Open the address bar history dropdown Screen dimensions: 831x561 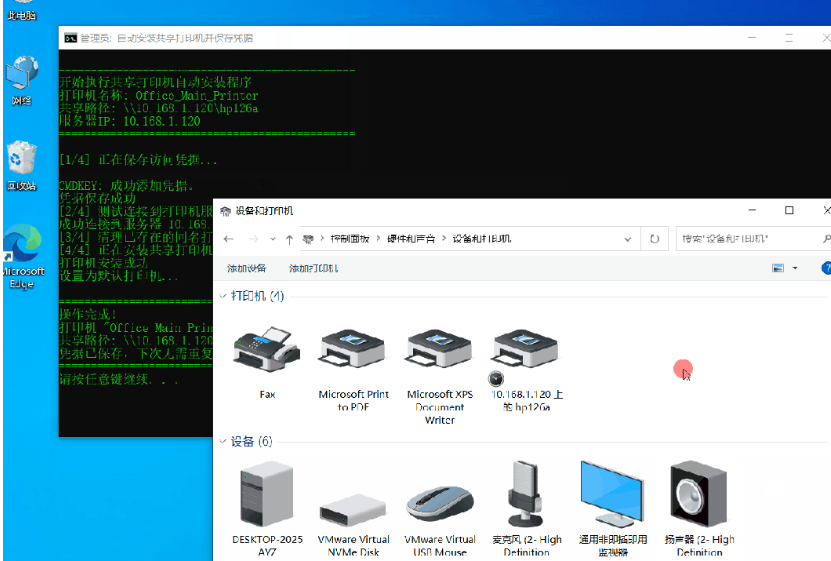tap(628, 239)
